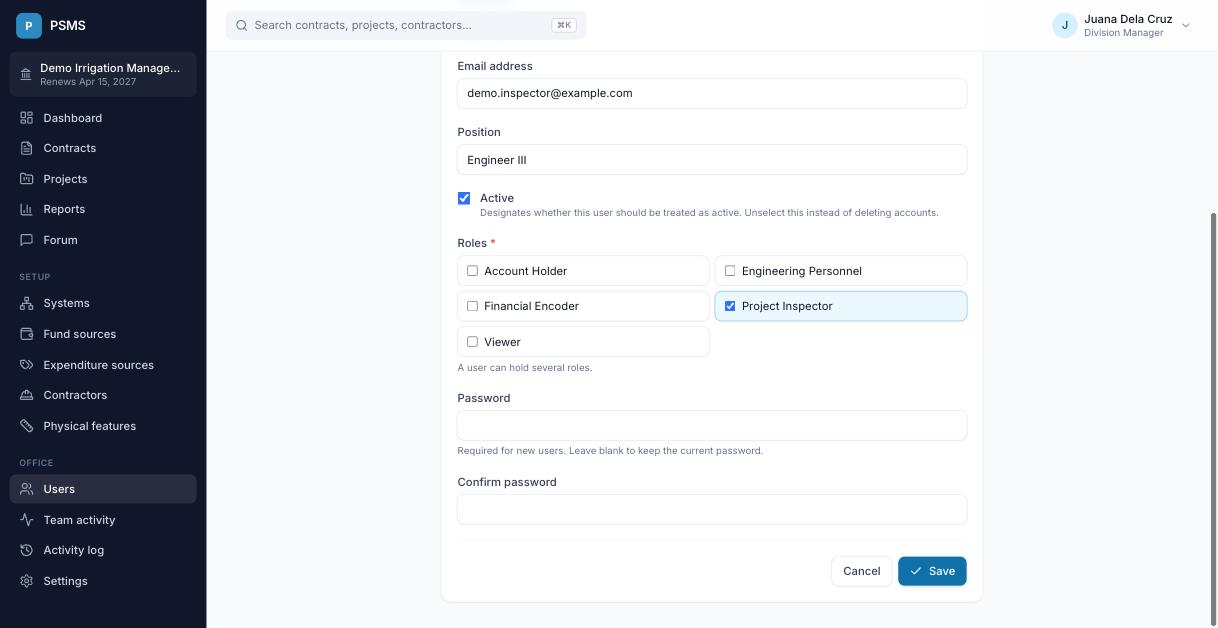Open Physical features
The image size is (1218, 628).
(103, 426)
